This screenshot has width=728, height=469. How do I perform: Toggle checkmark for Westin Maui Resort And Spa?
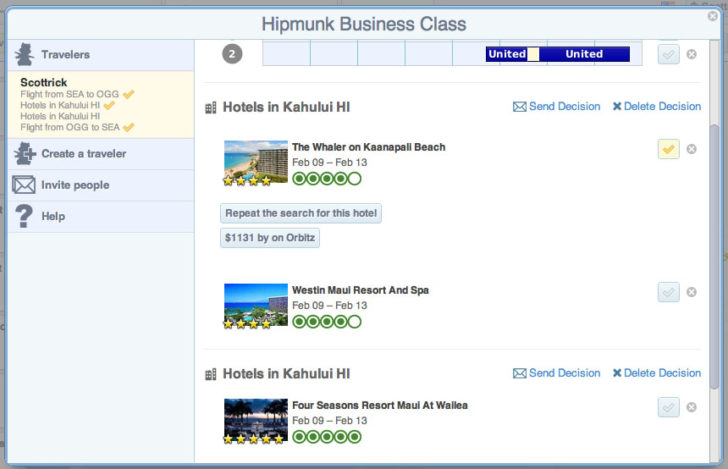coord(669,292)
